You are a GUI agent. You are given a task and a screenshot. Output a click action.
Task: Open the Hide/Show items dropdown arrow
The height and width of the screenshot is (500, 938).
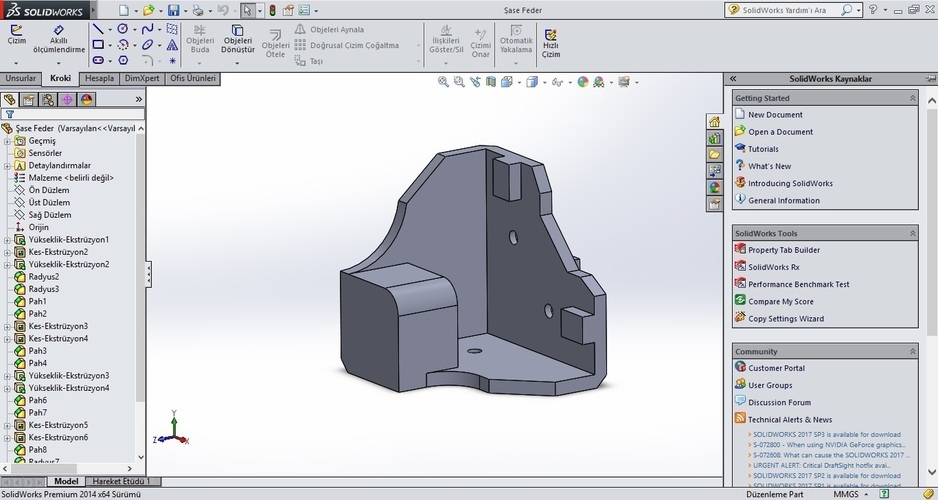point(570,83)
